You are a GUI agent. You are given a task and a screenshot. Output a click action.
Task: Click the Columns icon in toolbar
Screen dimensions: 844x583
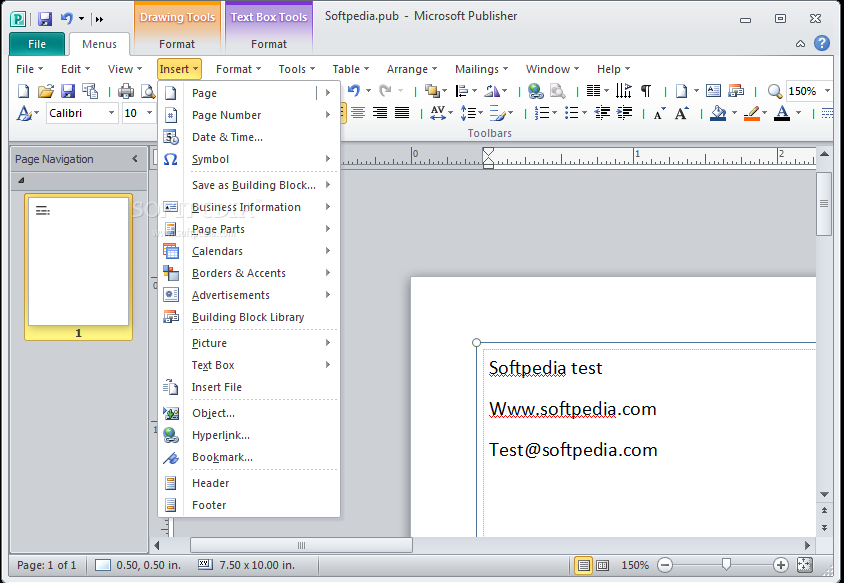[x=593, y=91]
